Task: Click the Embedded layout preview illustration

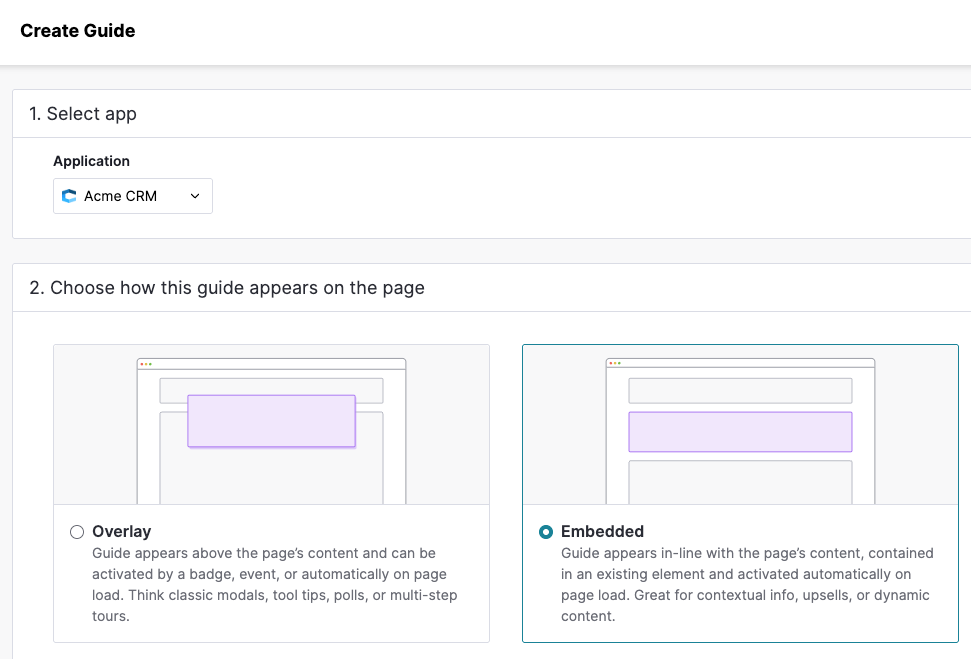Action: [x=740, y=425]
